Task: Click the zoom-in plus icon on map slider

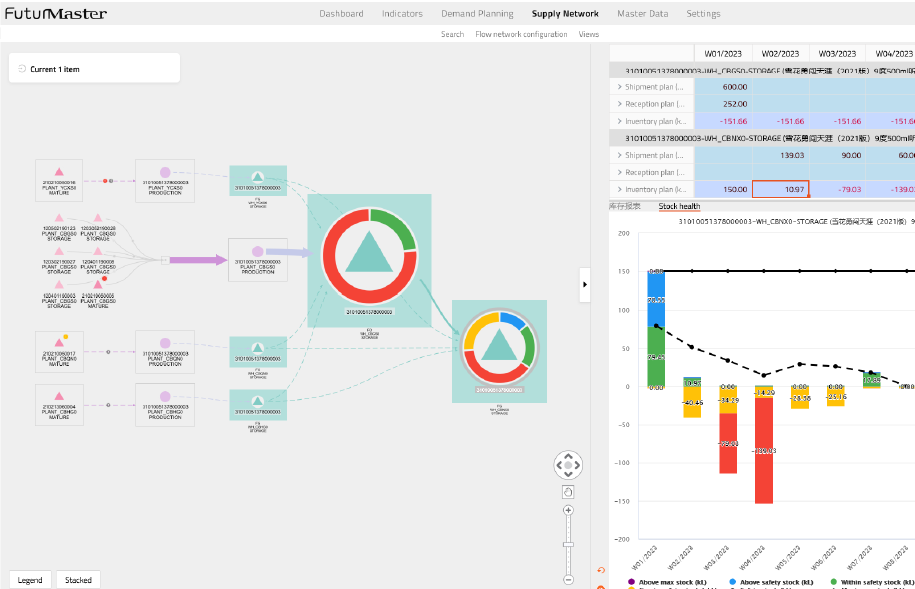Action: click(567, 512)
